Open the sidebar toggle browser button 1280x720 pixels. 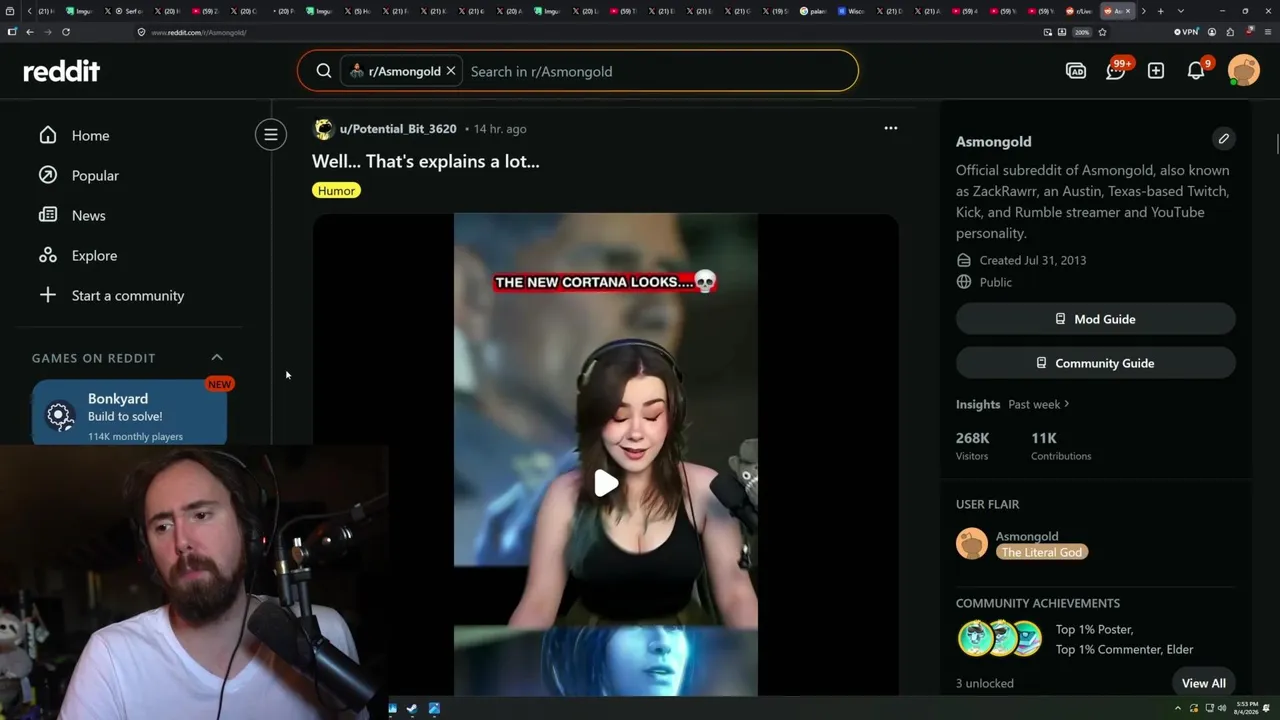click(x=12, y=32)
